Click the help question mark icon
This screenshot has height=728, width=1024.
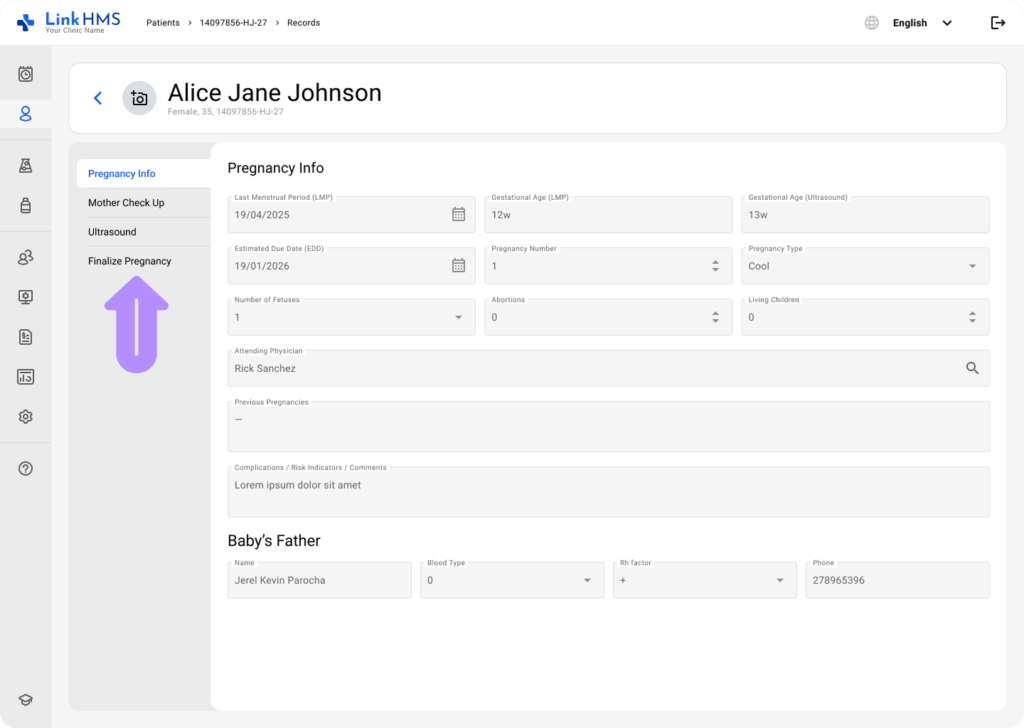point(26,469)
